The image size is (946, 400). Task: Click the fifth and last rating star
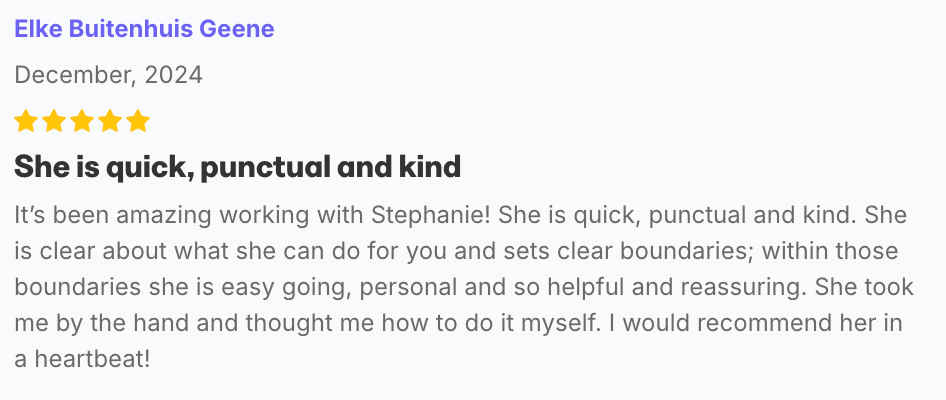pyautogui.click(x=138, y=122)
